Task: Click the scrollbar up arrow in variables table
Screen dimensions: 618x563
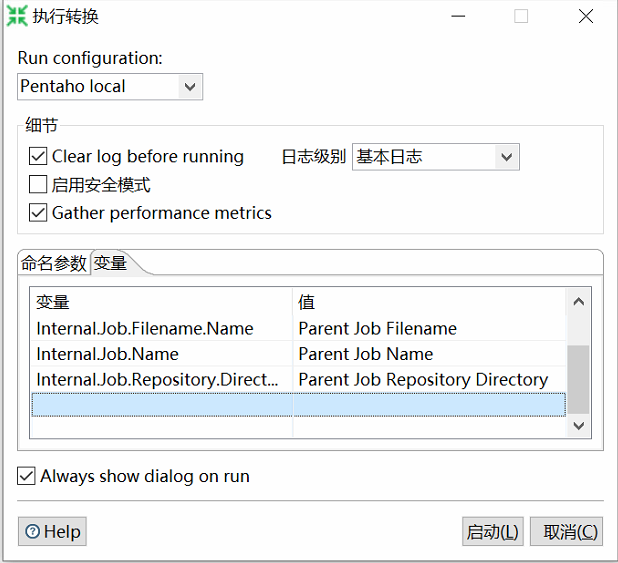Action: pyautogui.click(x=579, y=302)
